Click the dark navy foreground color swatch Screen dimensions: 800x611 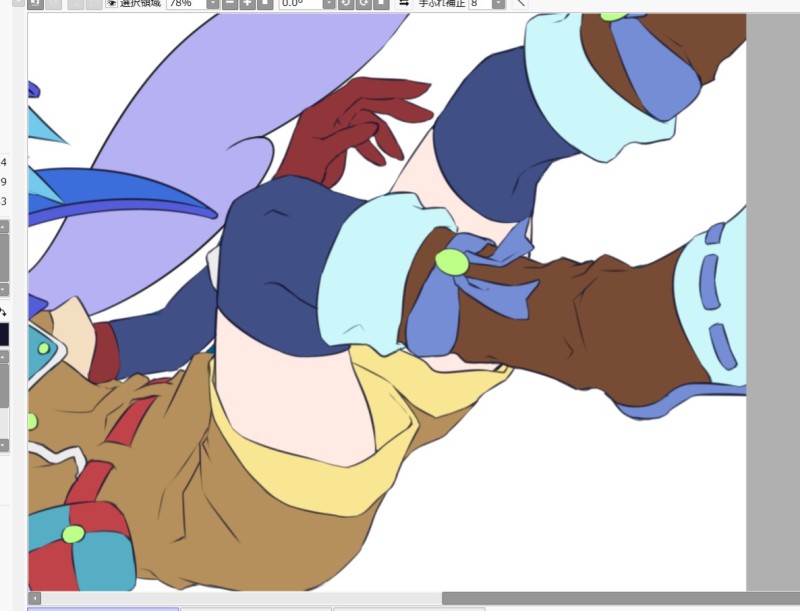4,334
